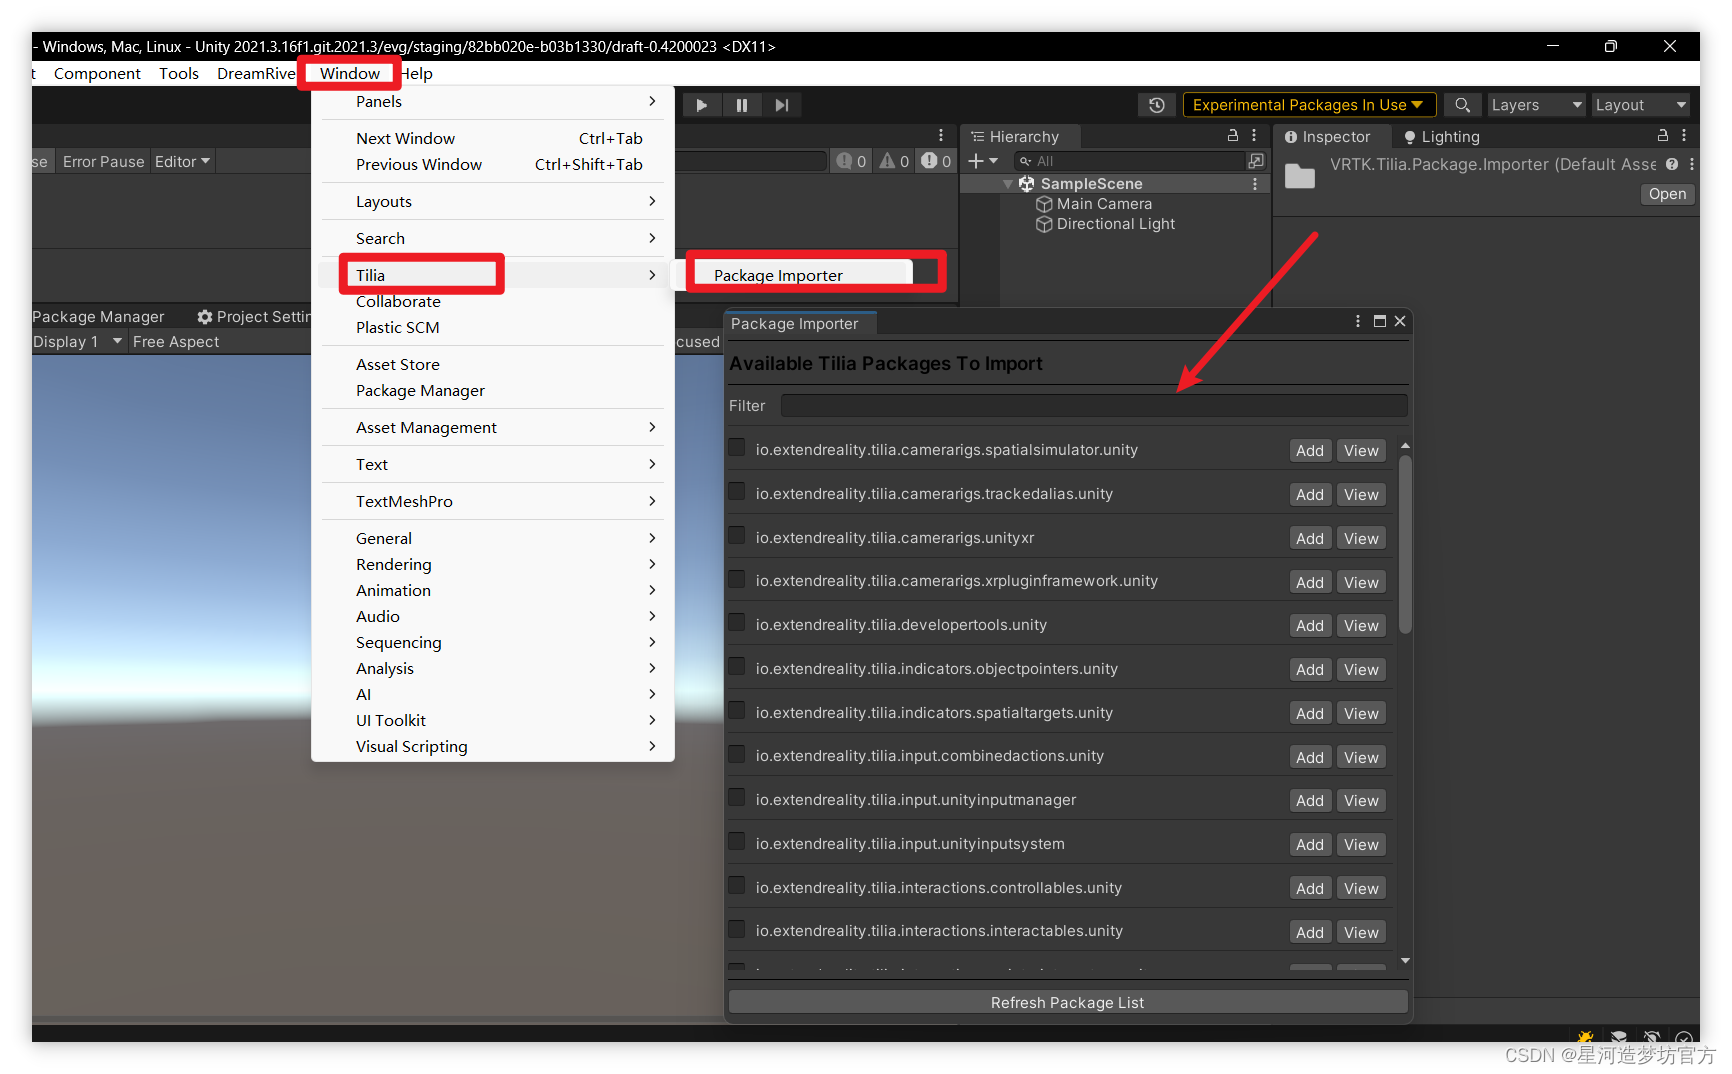Check the indicators.objectpointers.unity checkbox
The width and height of the screenshot is (1732, 1074).
737,666
